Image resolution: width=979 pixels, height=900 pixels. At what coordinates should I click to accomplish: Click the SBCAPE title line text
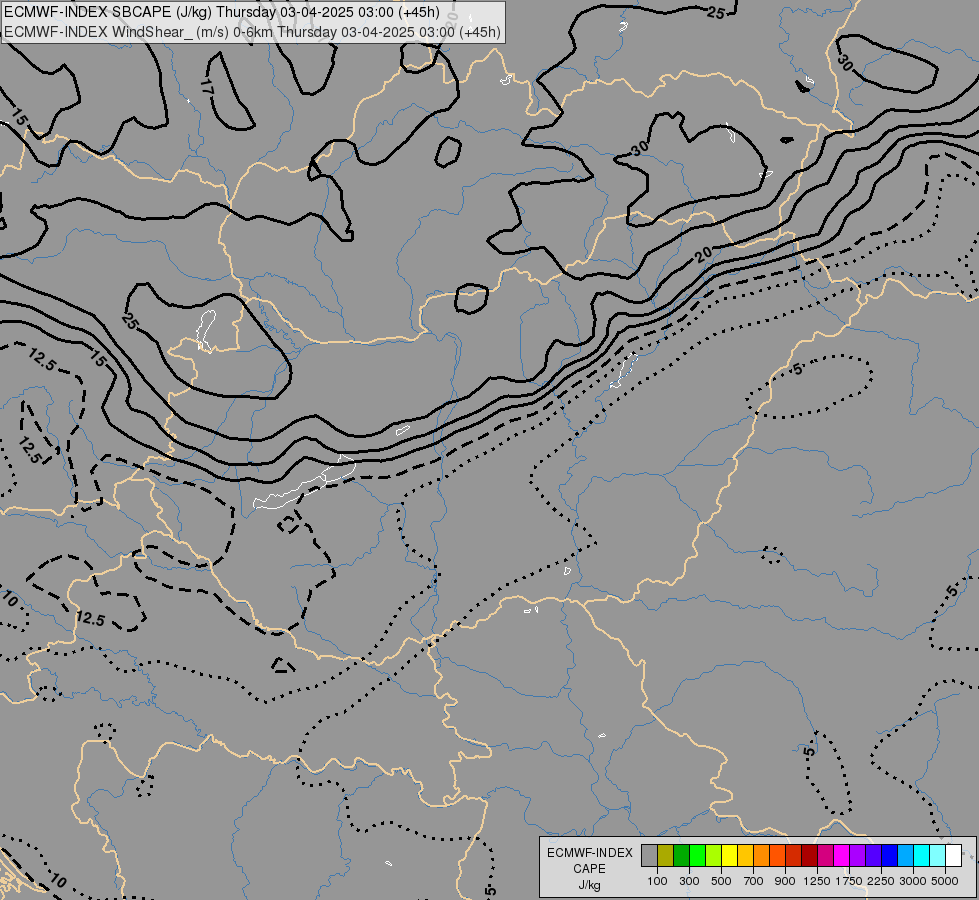(x=222, y=12)
